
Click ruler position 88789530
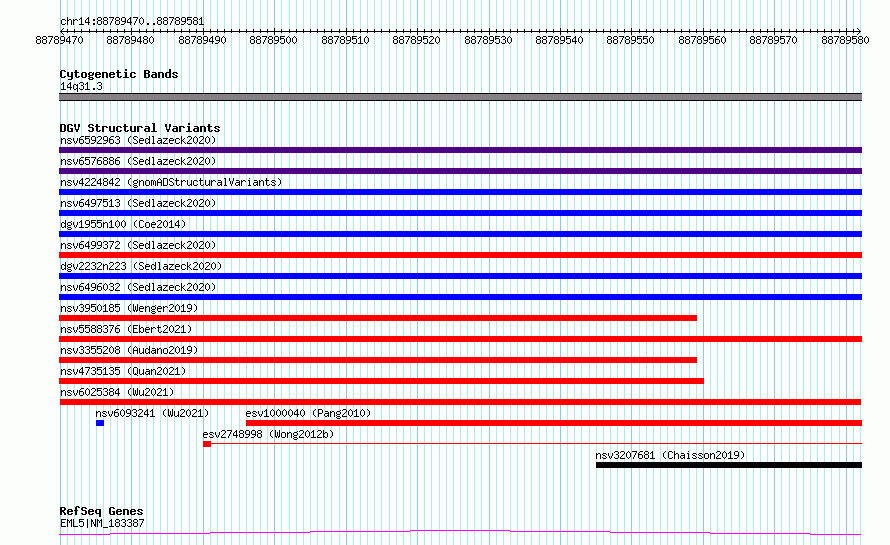(488, 40)
